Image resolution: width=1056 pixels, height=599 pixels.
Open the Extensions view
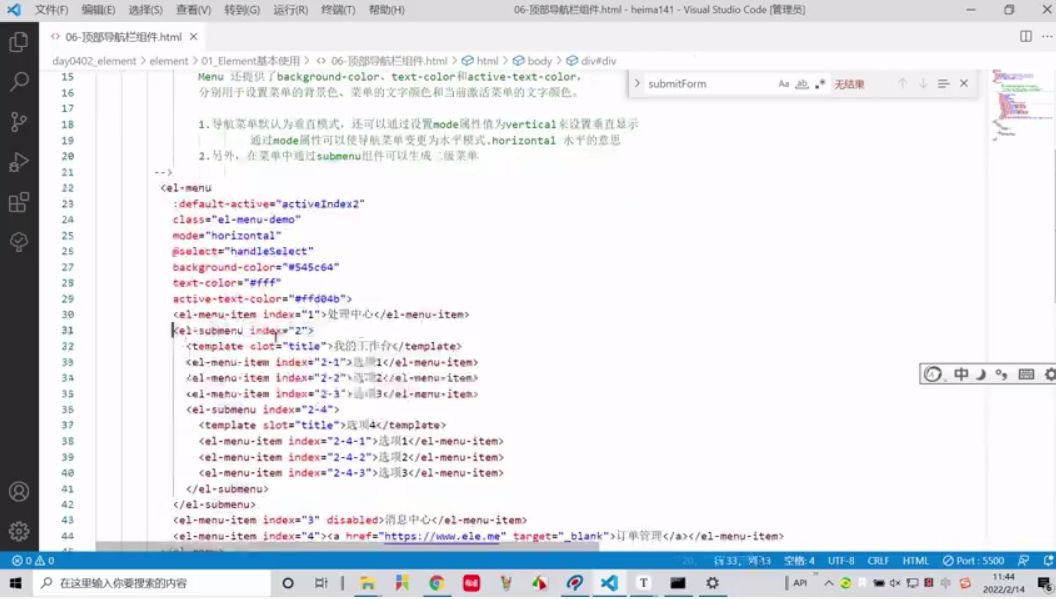pyautogui.click(x=19, y=202)
